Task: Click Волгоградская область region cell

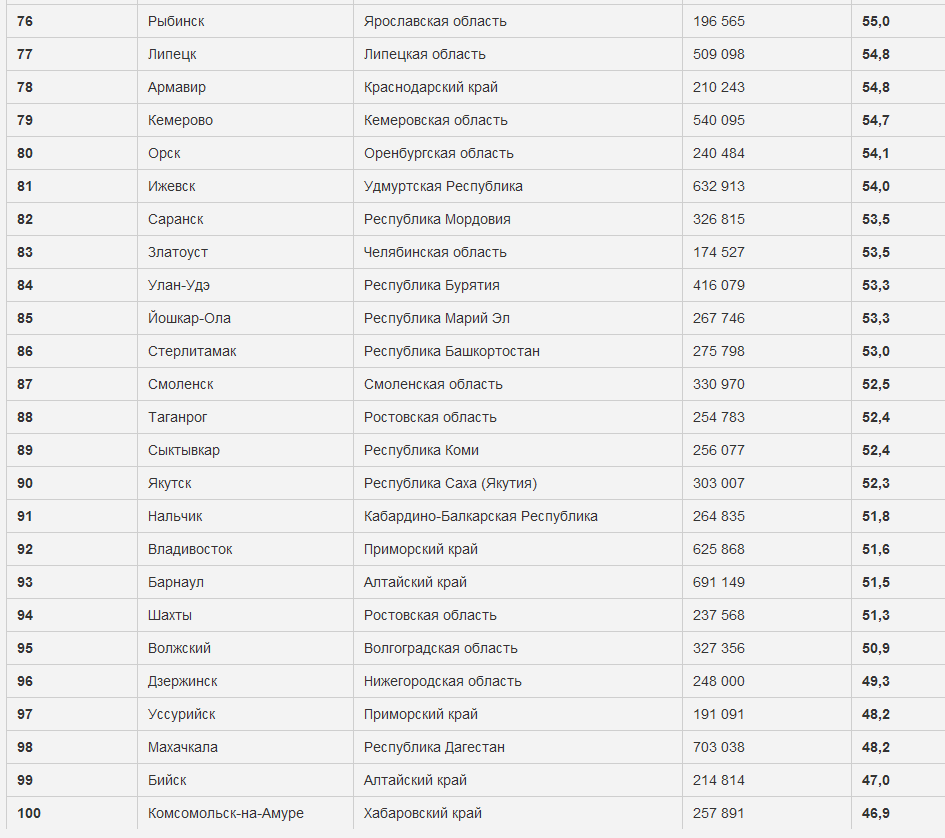Action: [x=440, y=648]
